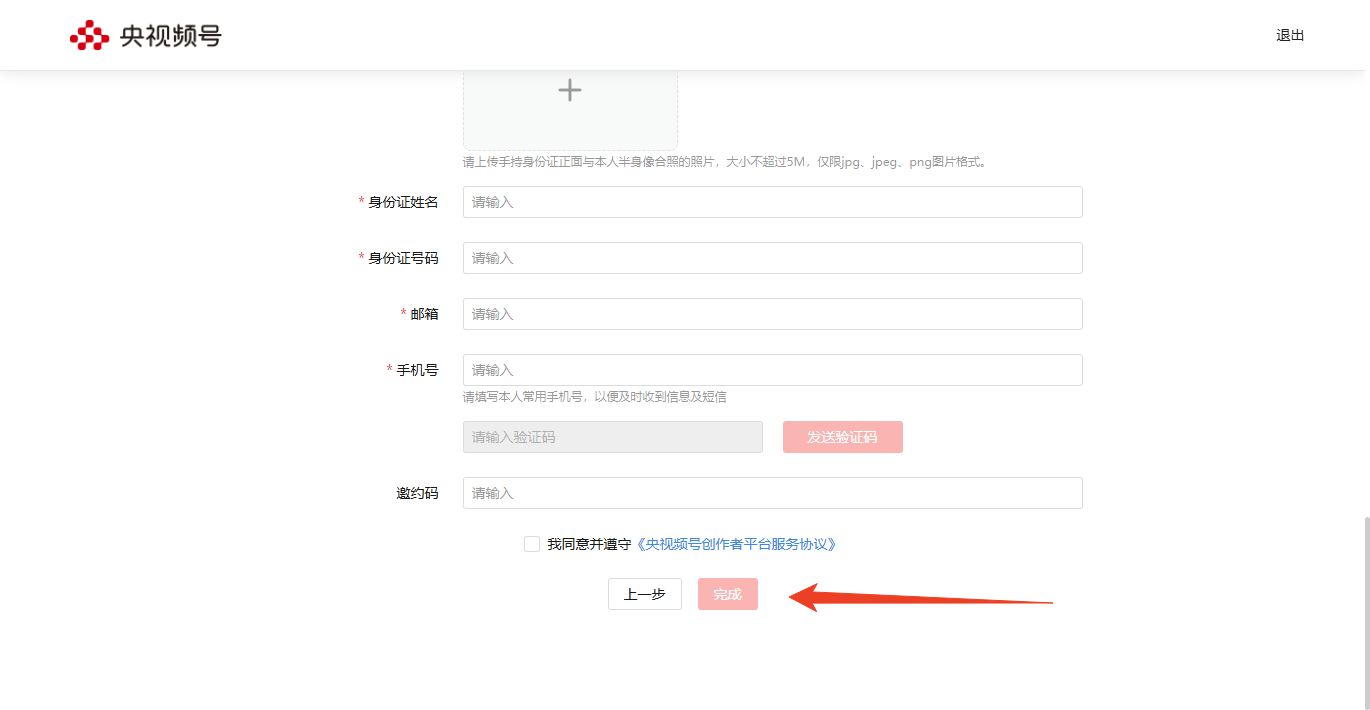1370x710 pixels.
Task: Go back with the 上一步 button
Action: tap(644, 594)
